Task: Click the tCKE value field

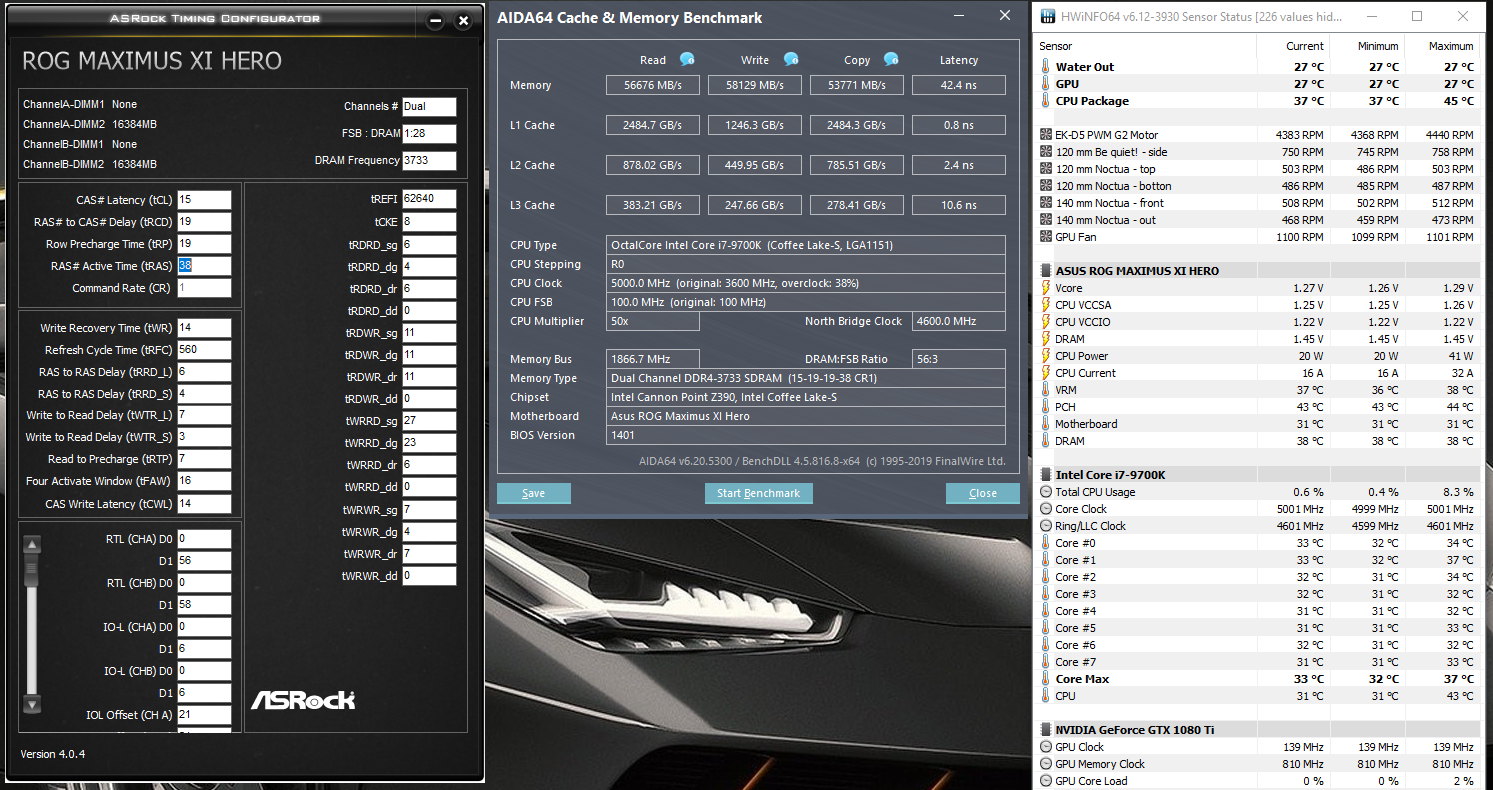Action: point(429,221)
